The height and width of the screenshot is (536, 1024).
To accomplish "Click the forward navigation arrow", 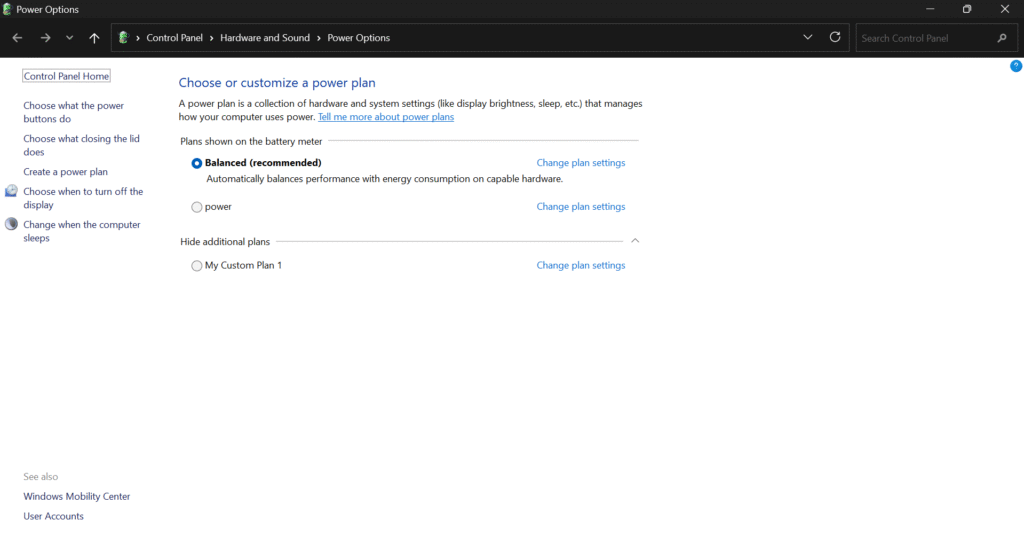I will 45,38.
